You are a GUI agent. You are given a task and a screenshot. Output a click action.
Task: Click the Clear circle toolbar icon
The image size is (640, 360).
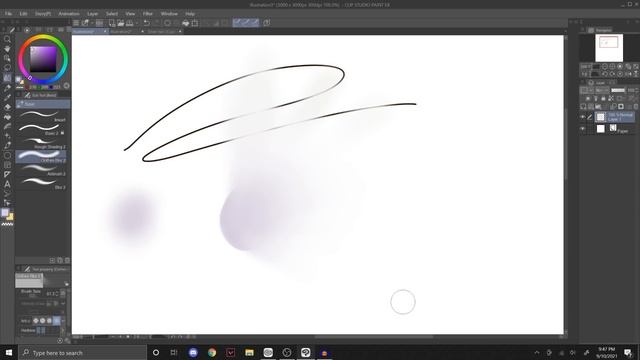click(167, 23)
